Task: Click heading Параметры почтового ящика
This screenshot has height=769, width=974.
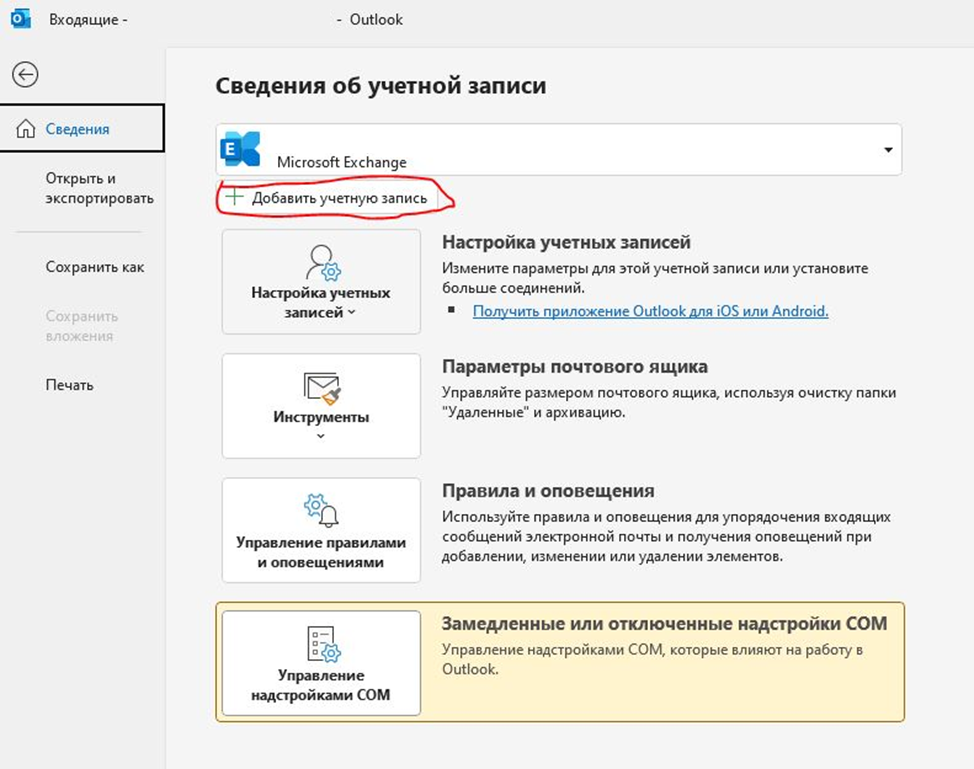Action: pyautogui.click(x=575, y=366)
